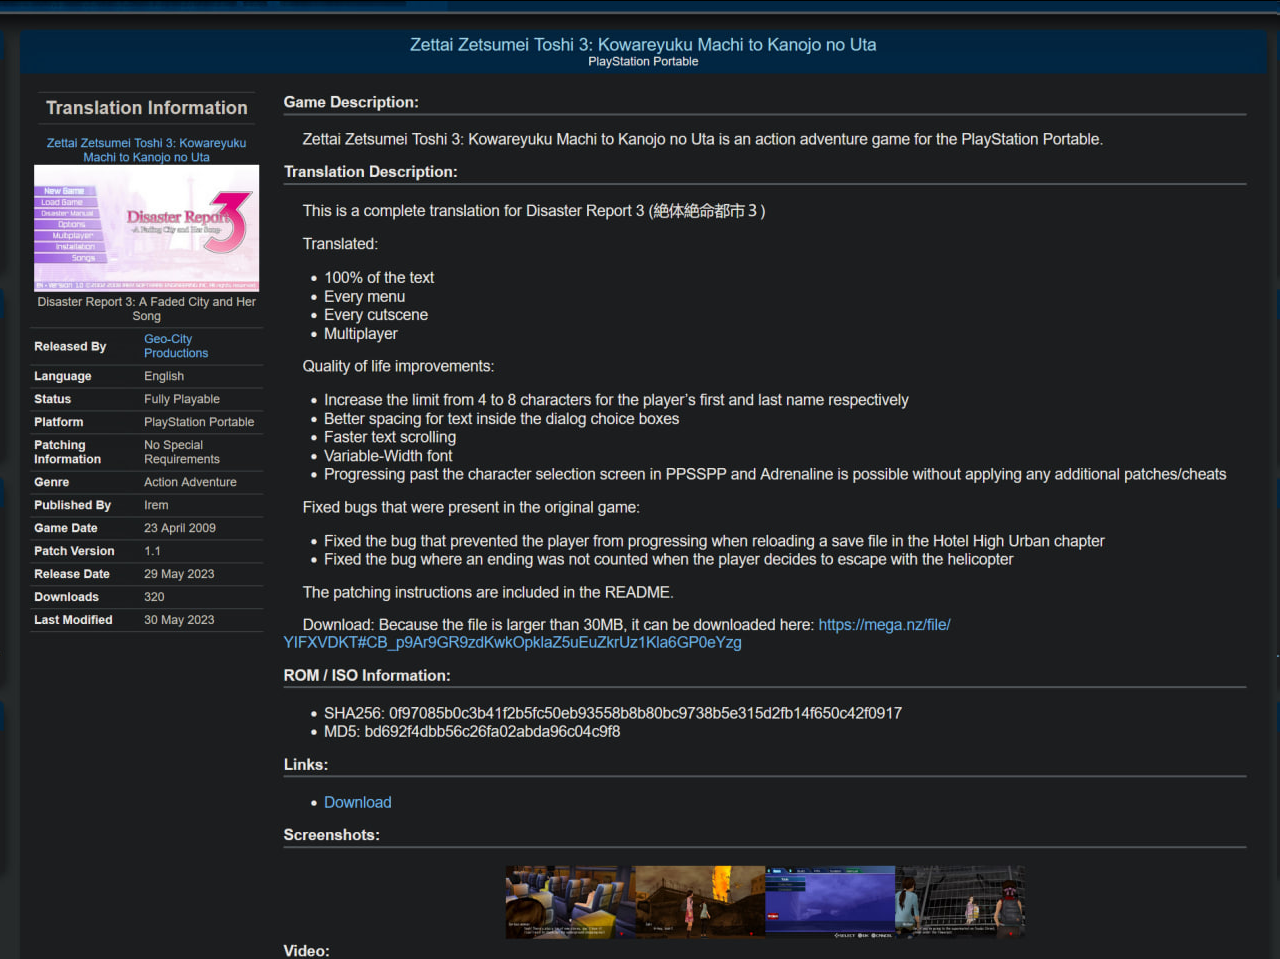Image resolution: width=1280 pixels, height=959 pixels.
Task: Click the 'Game Description:' heading
Action: (351, 102)
